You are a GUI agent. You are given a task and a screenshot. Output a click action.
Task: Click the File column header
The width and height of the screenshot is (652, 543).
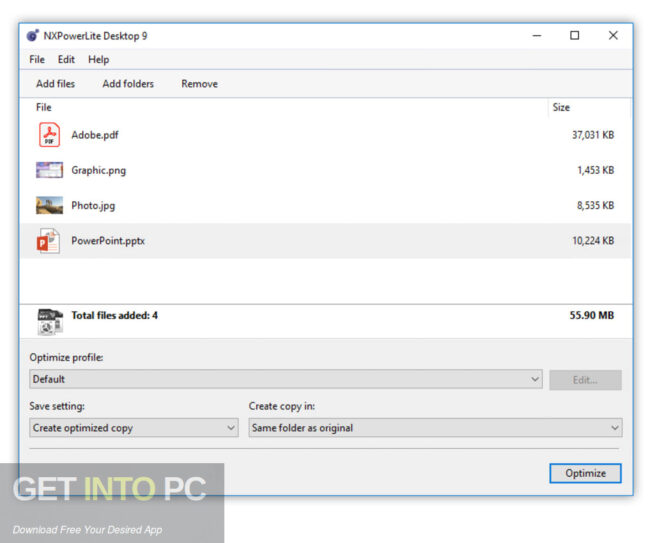pyautogui.click(x=44, y=107)
